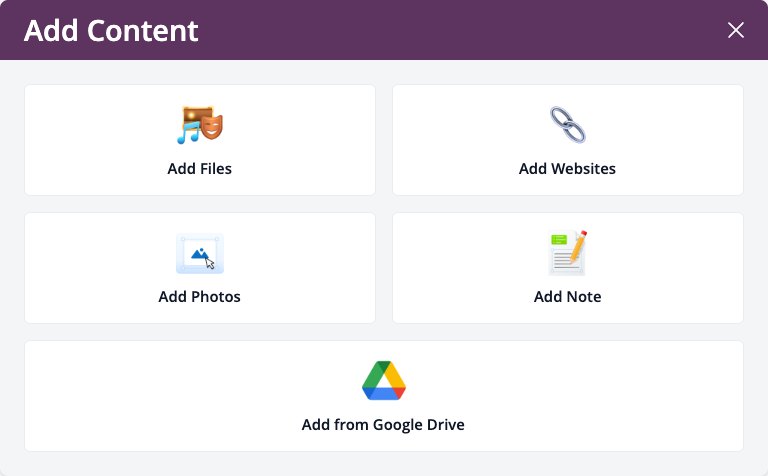The image size is (768, 476).
Task: Close the Add Content dialog
Action: (x=736, y=30)
